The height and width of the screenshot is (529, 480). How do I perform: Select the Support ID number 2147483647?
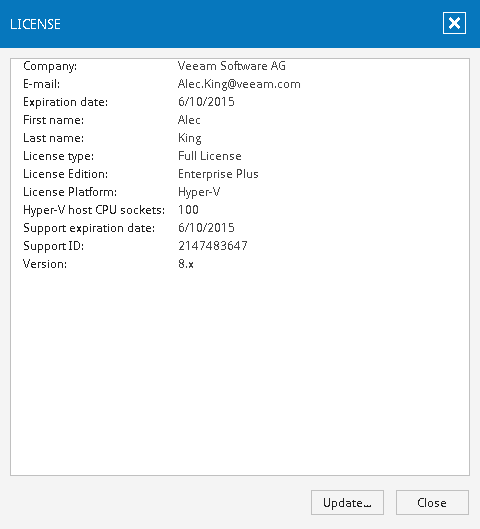tap(213, 246)
